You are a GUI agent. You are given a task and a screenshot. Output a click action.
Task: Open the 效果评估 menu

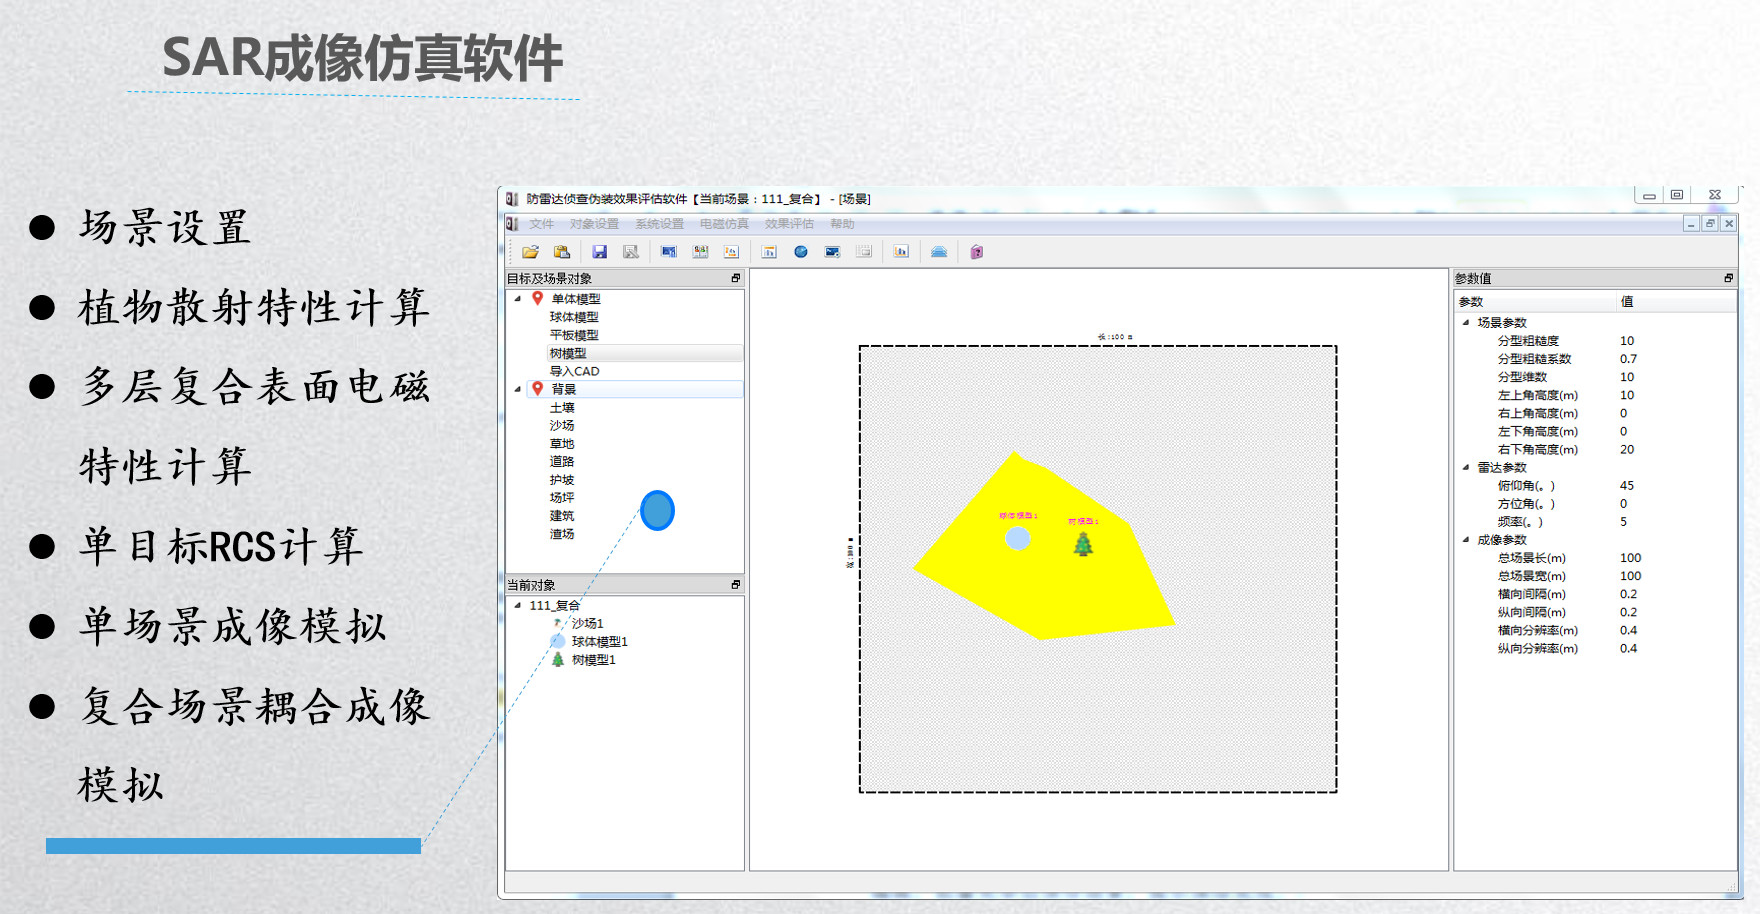(789, 224)
